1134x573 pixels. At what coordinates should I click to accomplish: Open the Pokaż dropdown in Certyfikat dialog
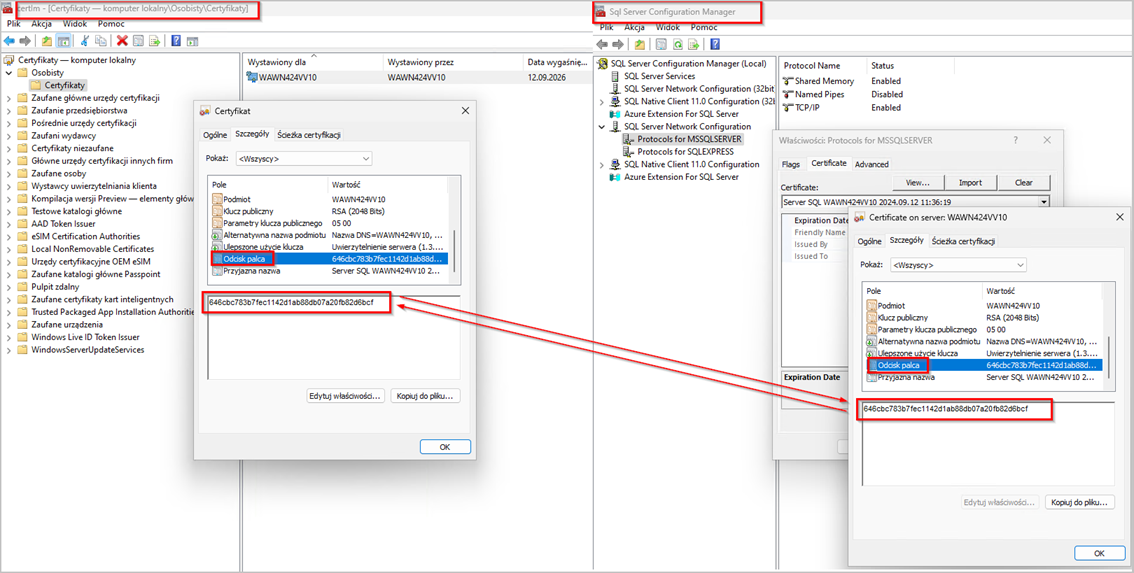[366, 158]
